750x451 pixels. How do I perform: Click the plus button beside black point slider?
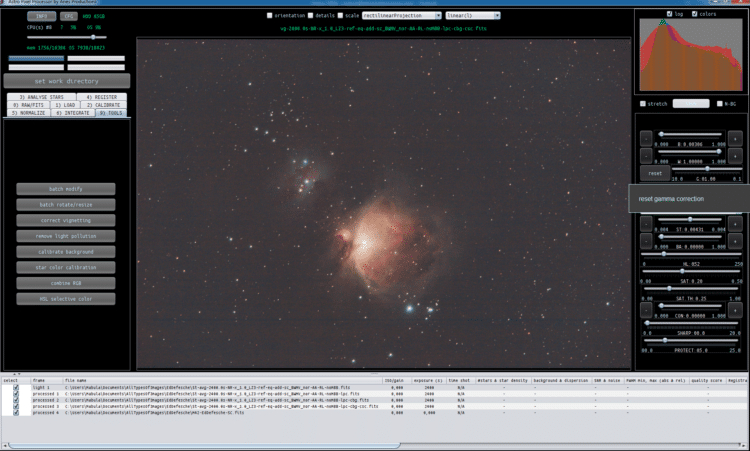coord(735,139)
